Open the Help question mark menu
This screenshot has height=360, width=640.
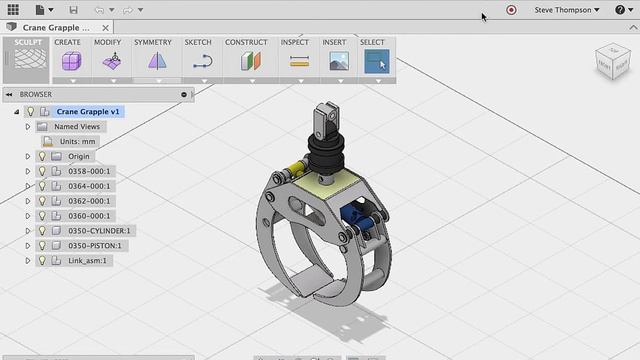[x=624, y=10]
